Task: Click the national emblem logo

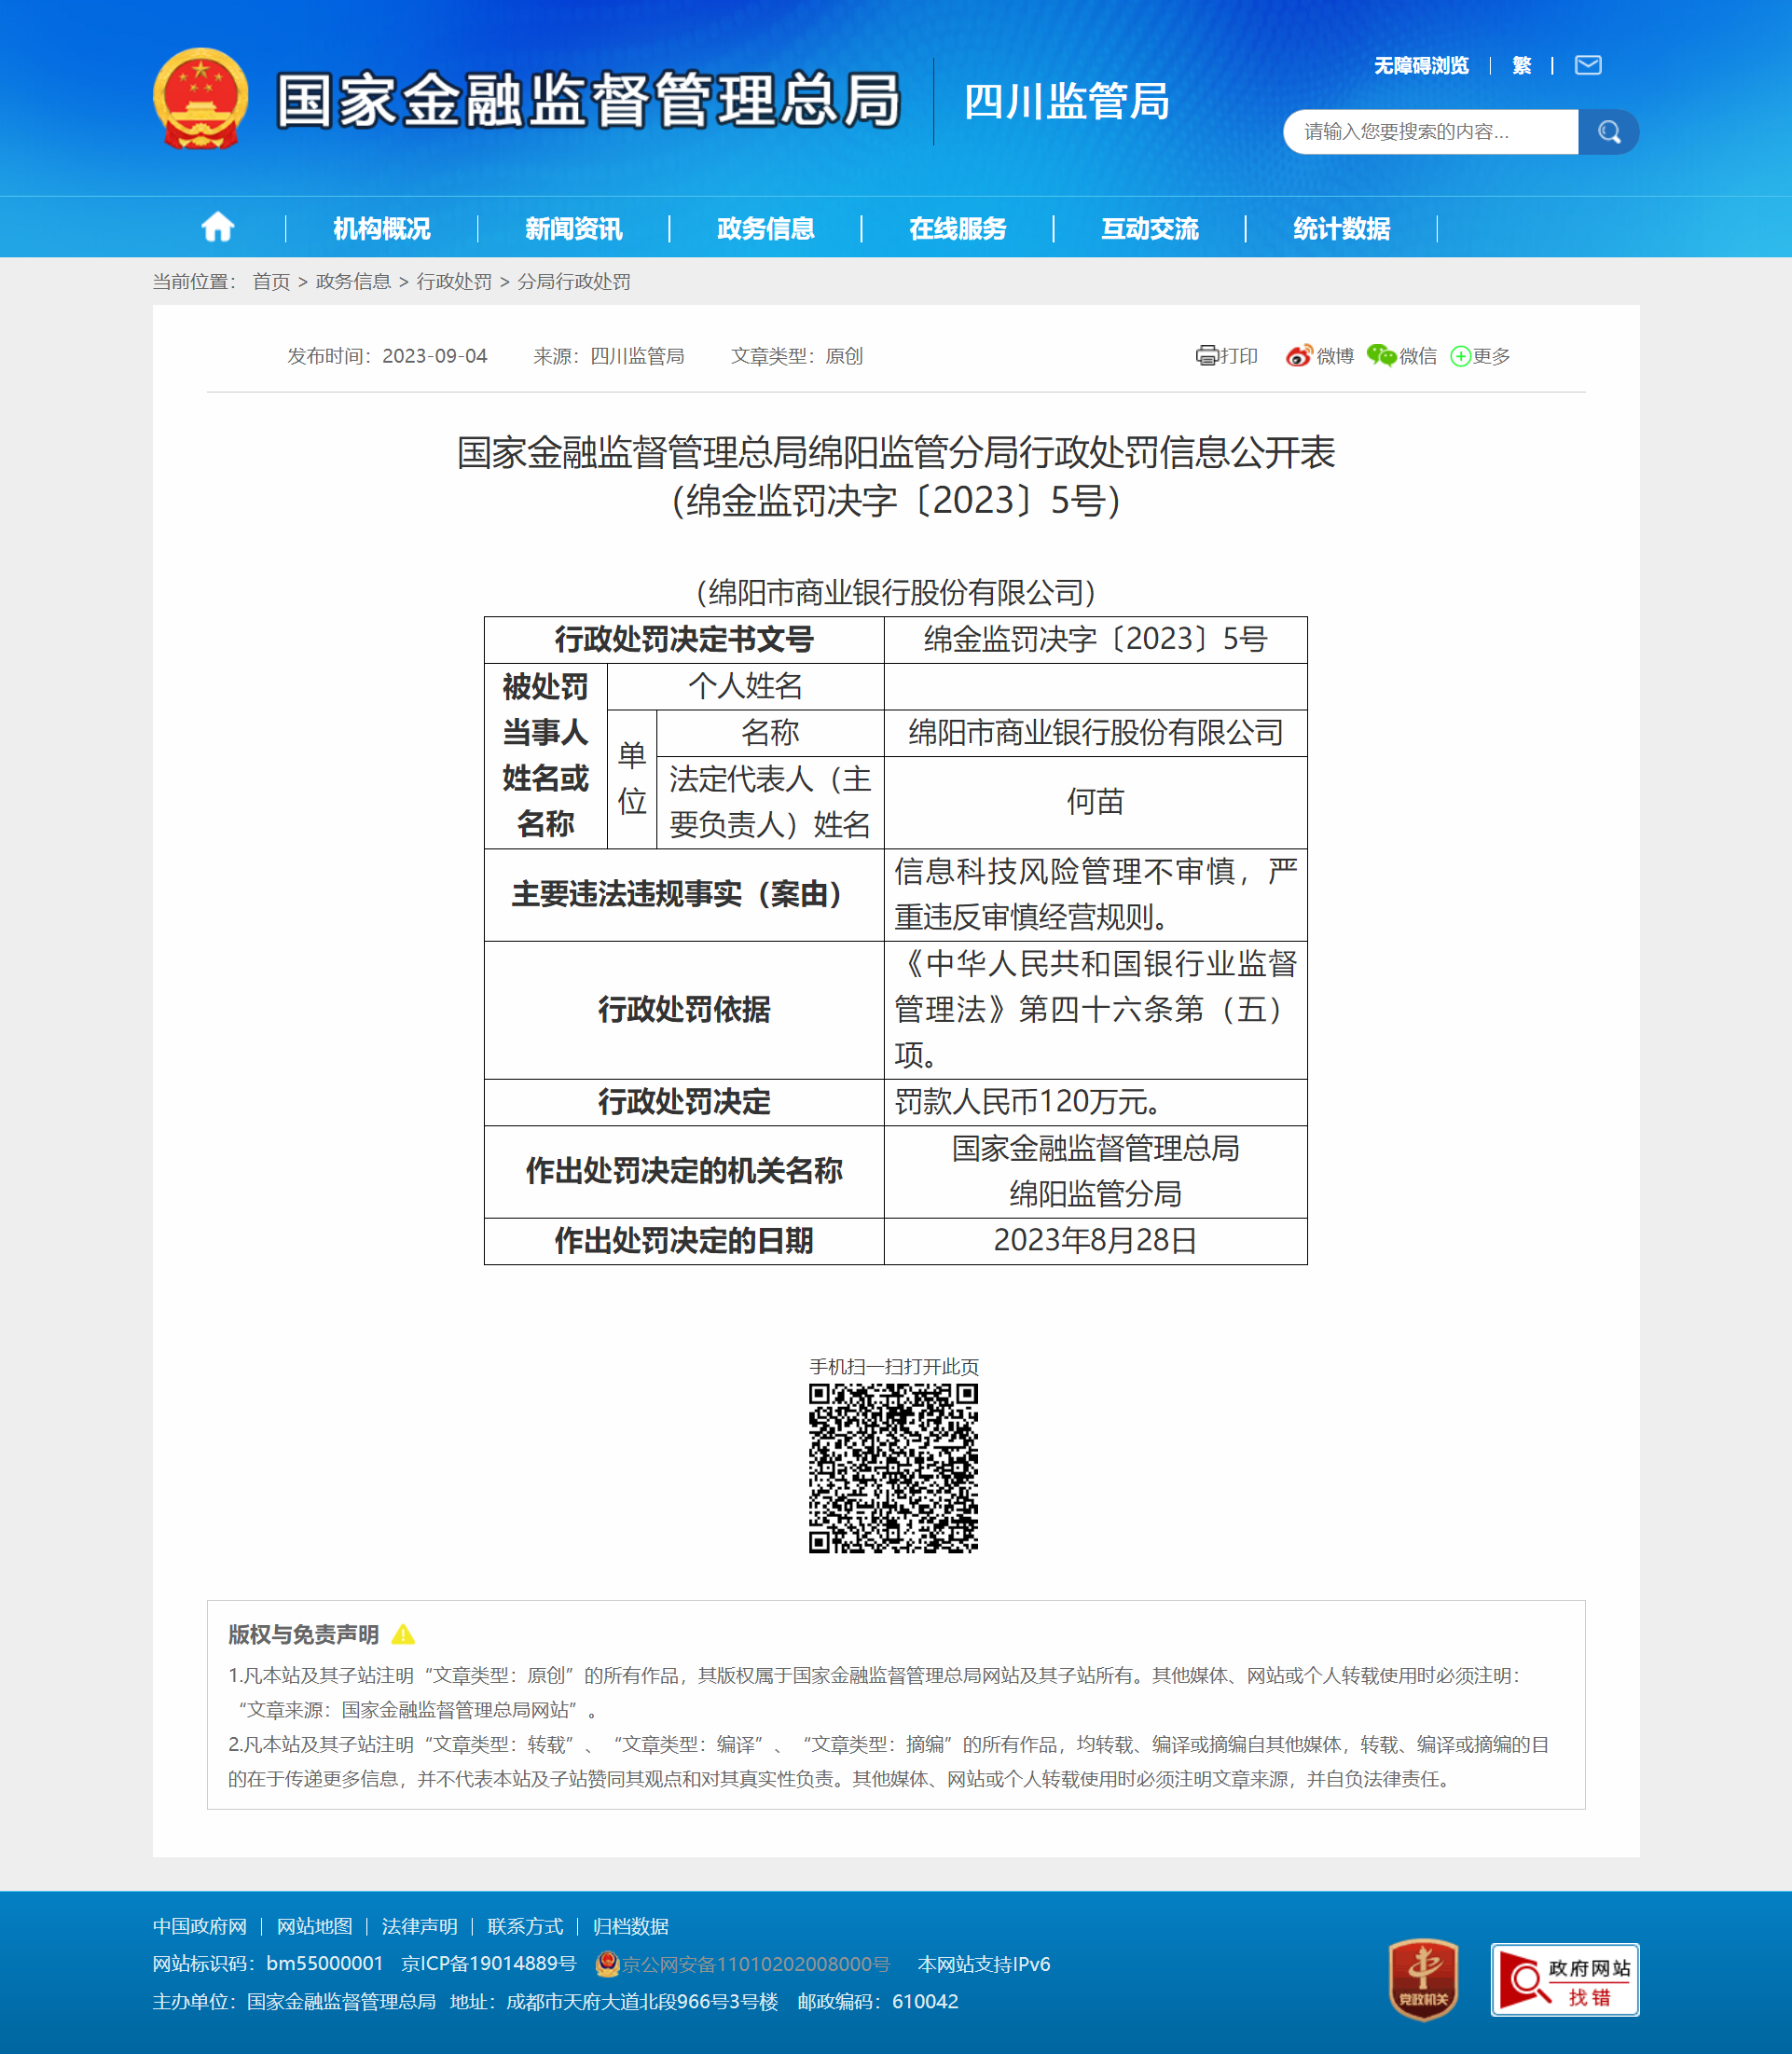Action: 201,100
